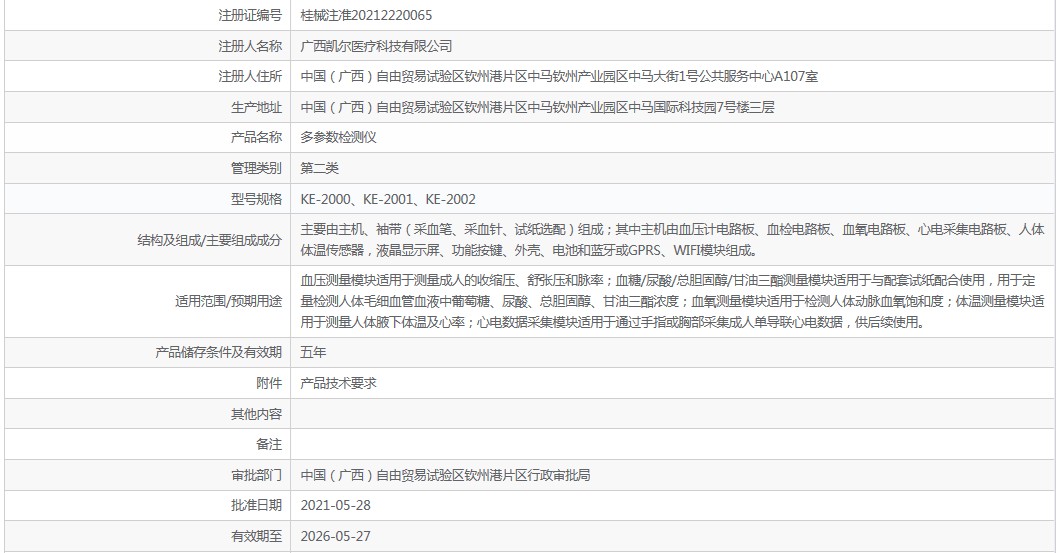The image size is (1060, 553).
Task: Click the 审批部门 label
Action: pos(256,475)
